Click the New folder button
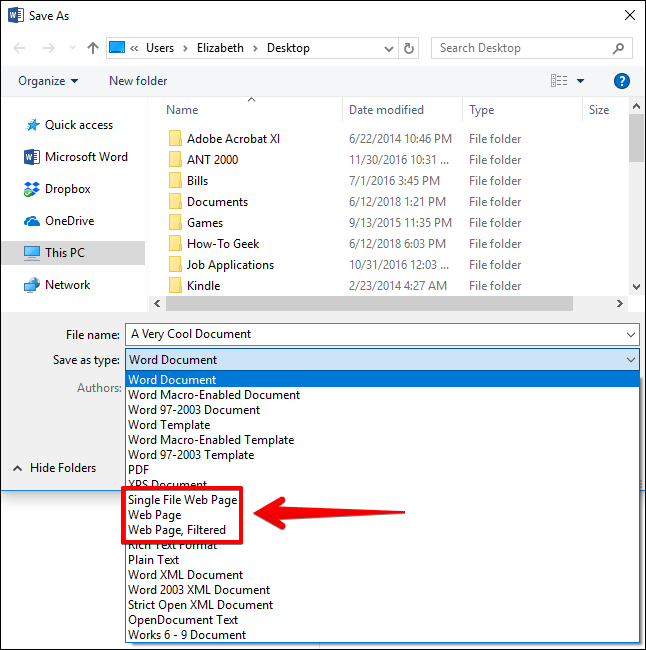 (138, 81)
